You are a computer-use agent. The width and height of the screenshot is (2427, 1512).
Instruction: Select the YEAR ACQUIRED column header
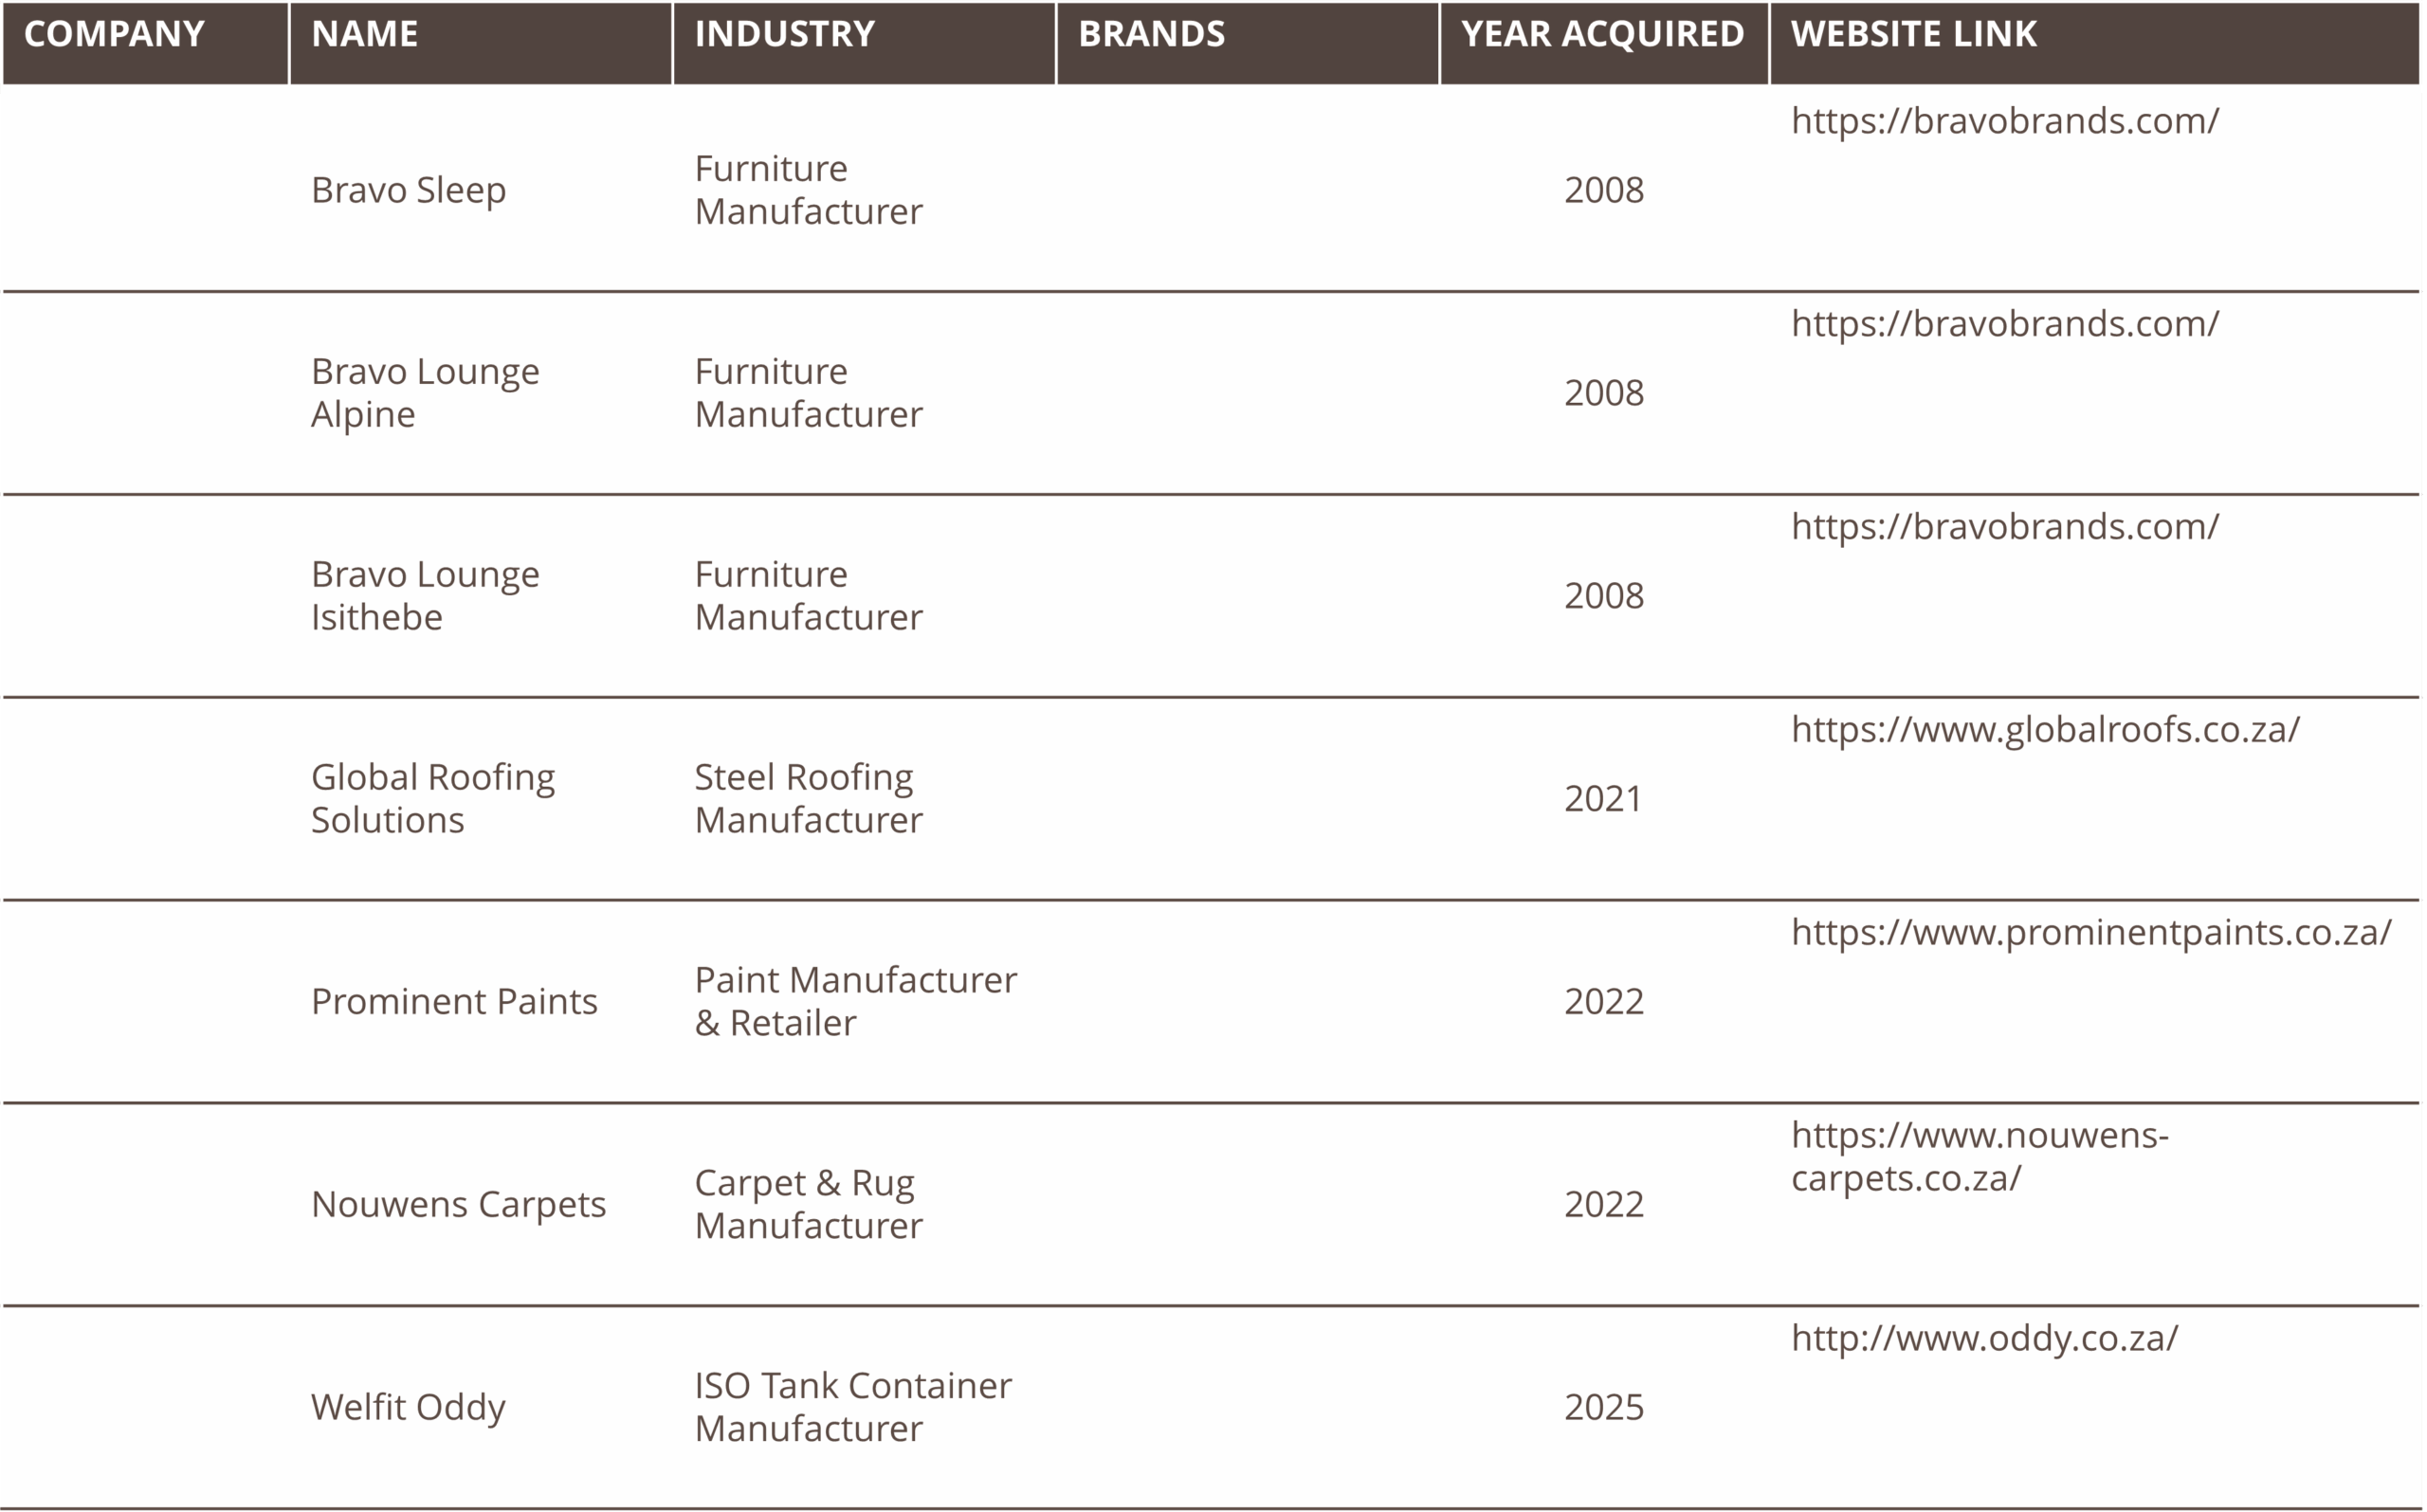tap(1602, 34)
